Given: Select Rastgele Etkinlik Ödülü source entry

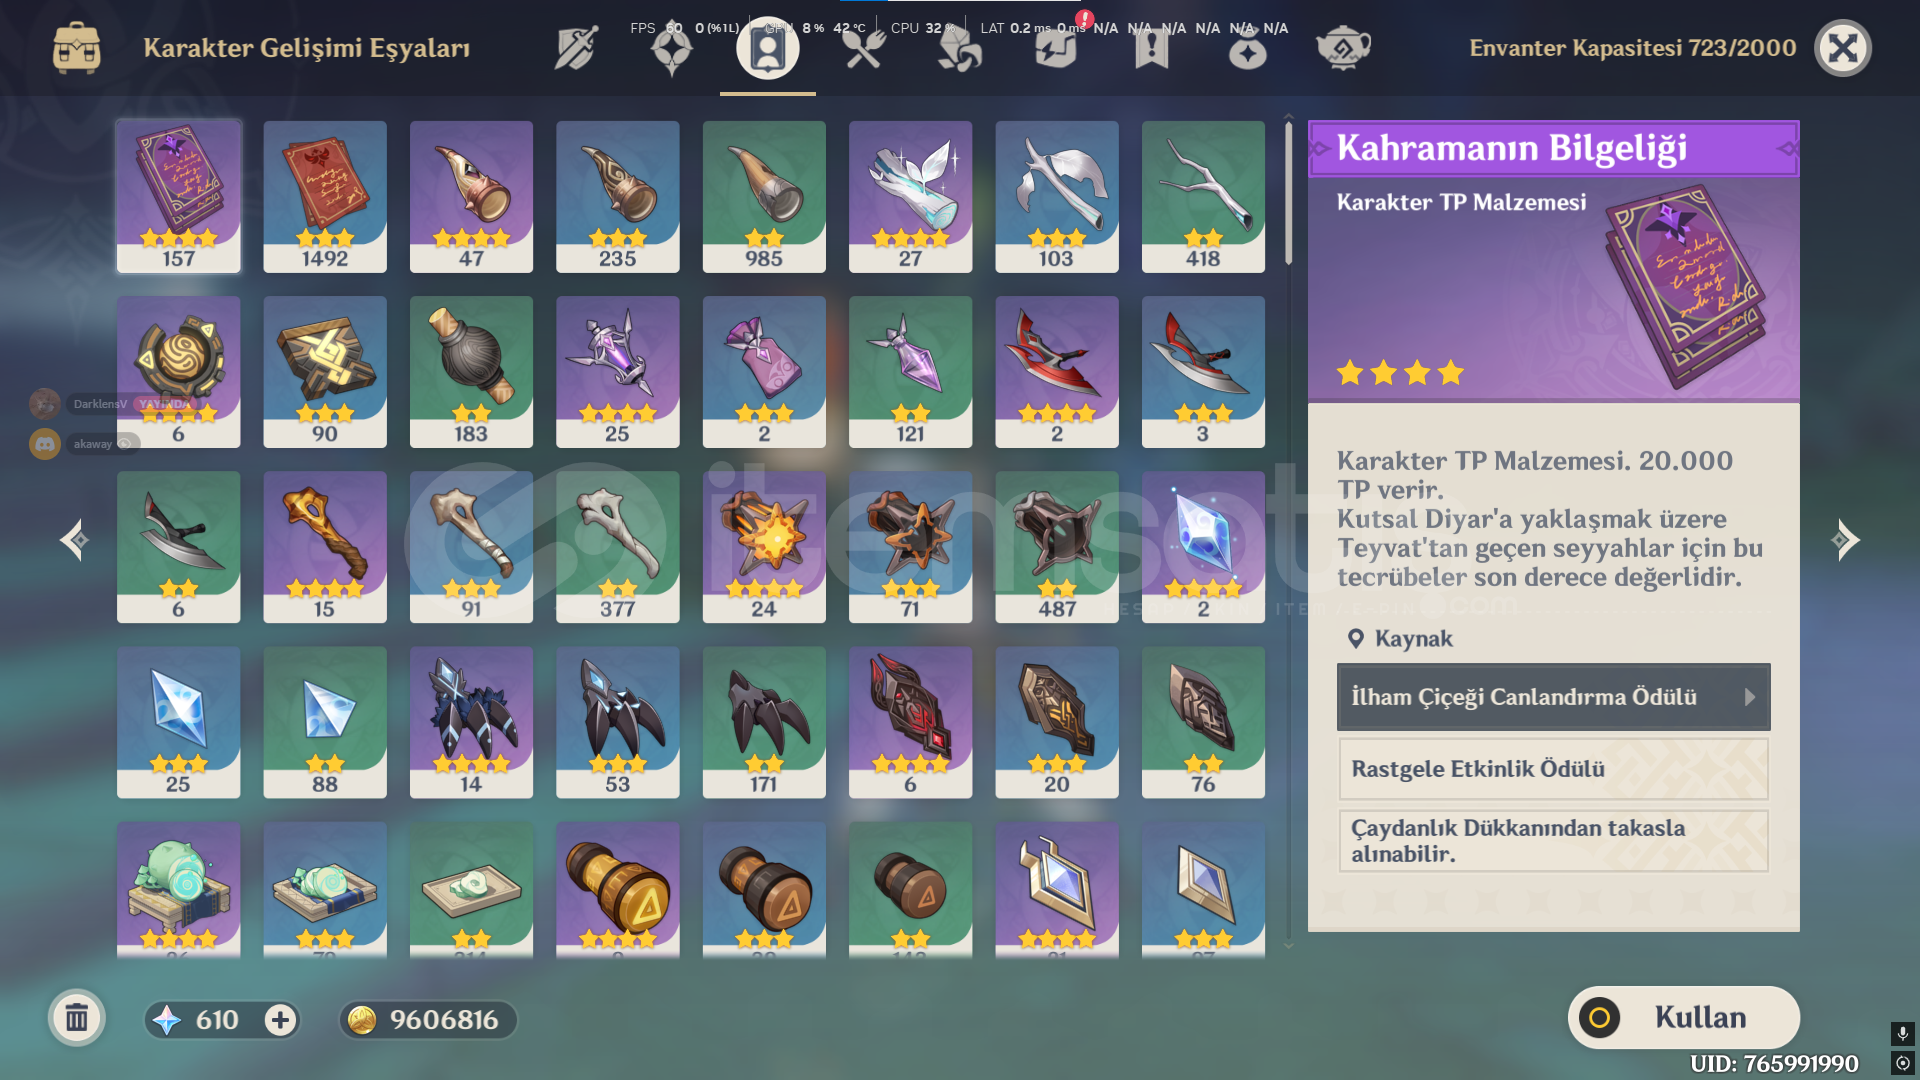Looking at the screenshot, I should [1553, 769].
